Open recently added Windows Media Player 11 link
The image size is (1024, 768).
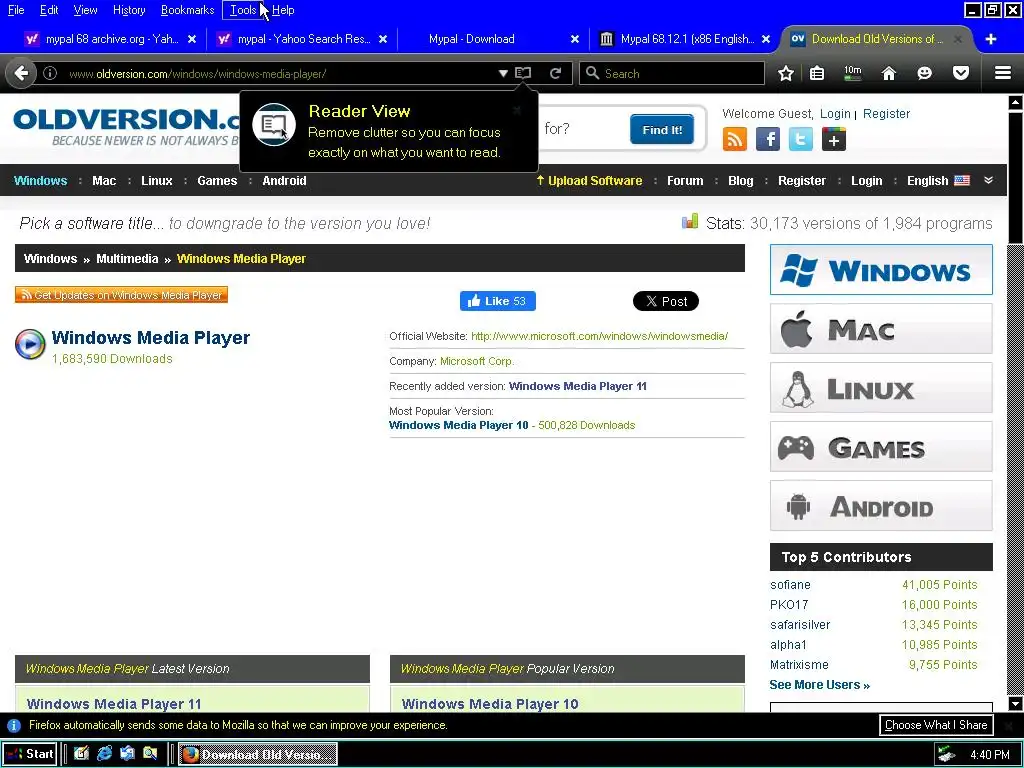(578, 386)
